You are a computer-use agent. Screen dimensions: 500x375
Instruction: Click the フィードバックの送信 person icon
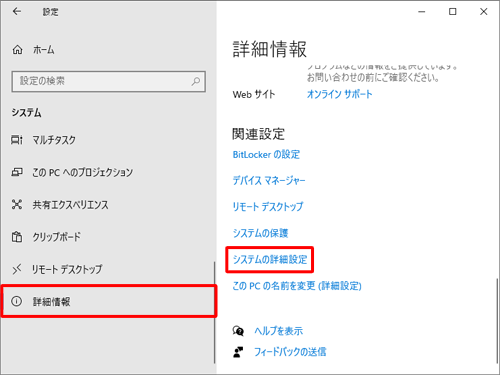pyautogui.click(x=238, y=352)
